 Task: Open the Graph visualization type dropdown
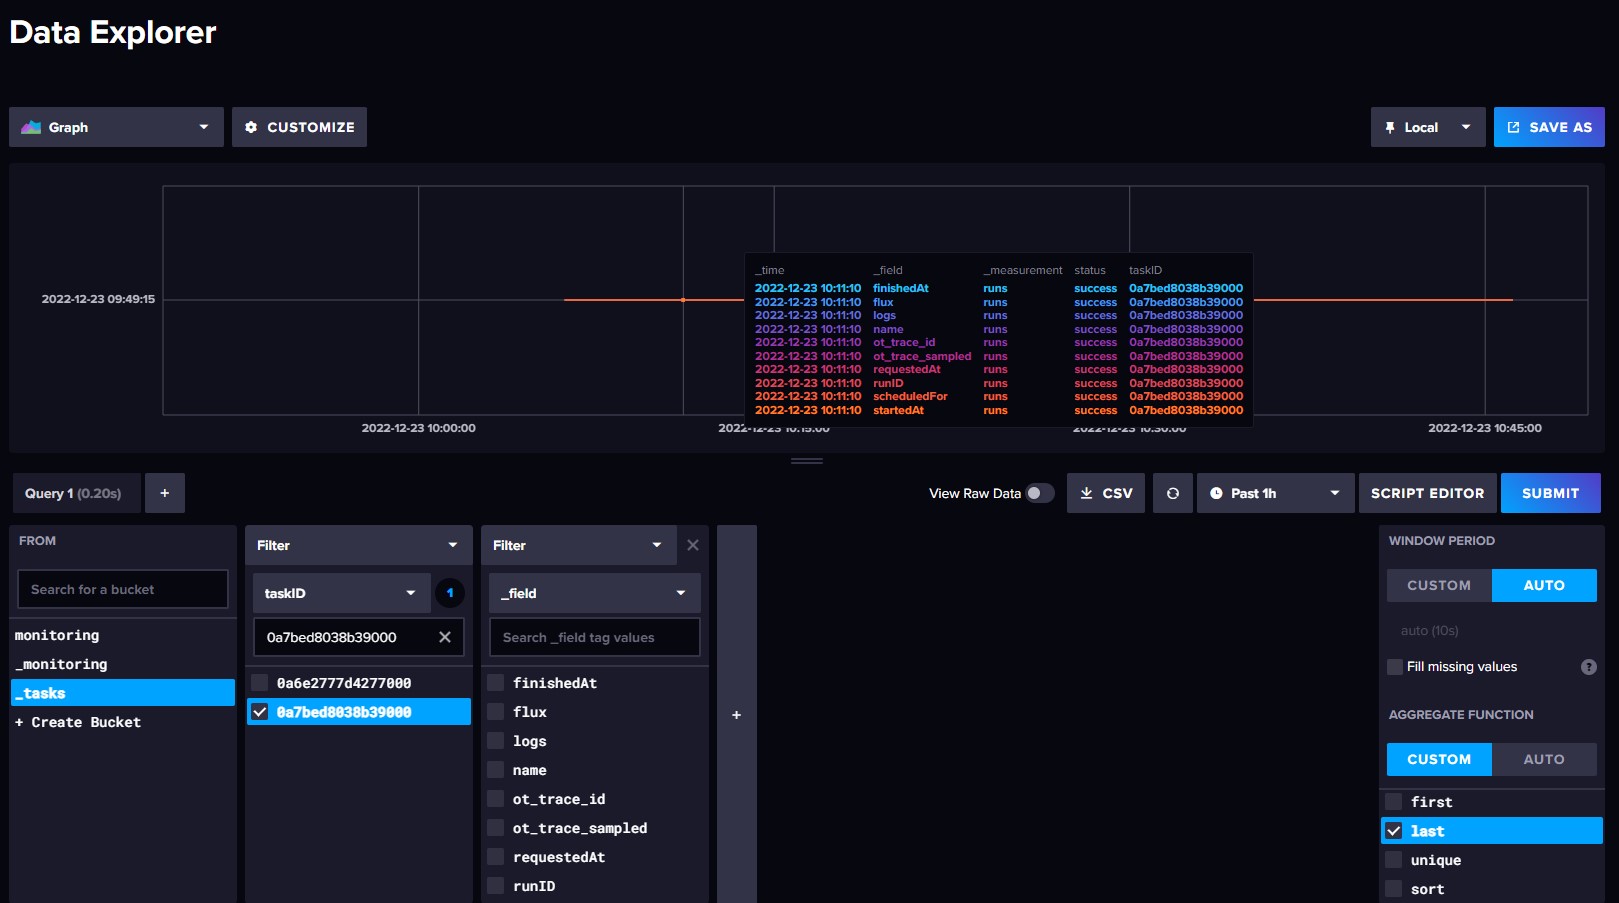click(x=116, y=127)
